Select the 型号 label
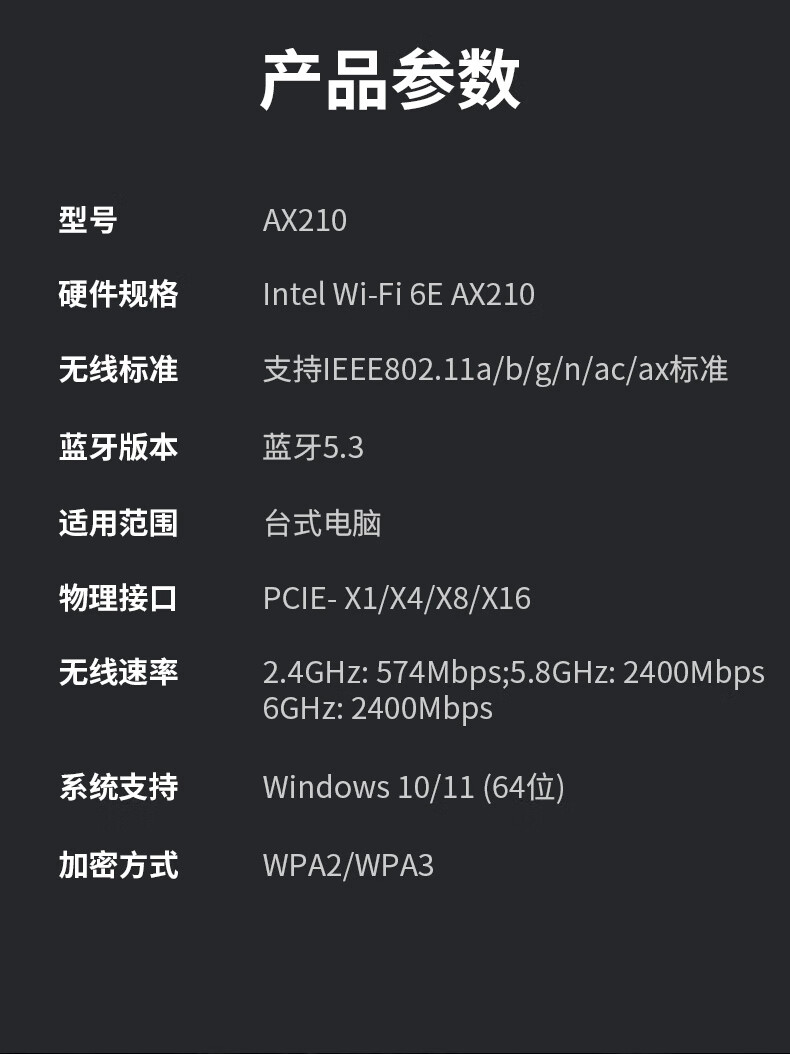 88,219
